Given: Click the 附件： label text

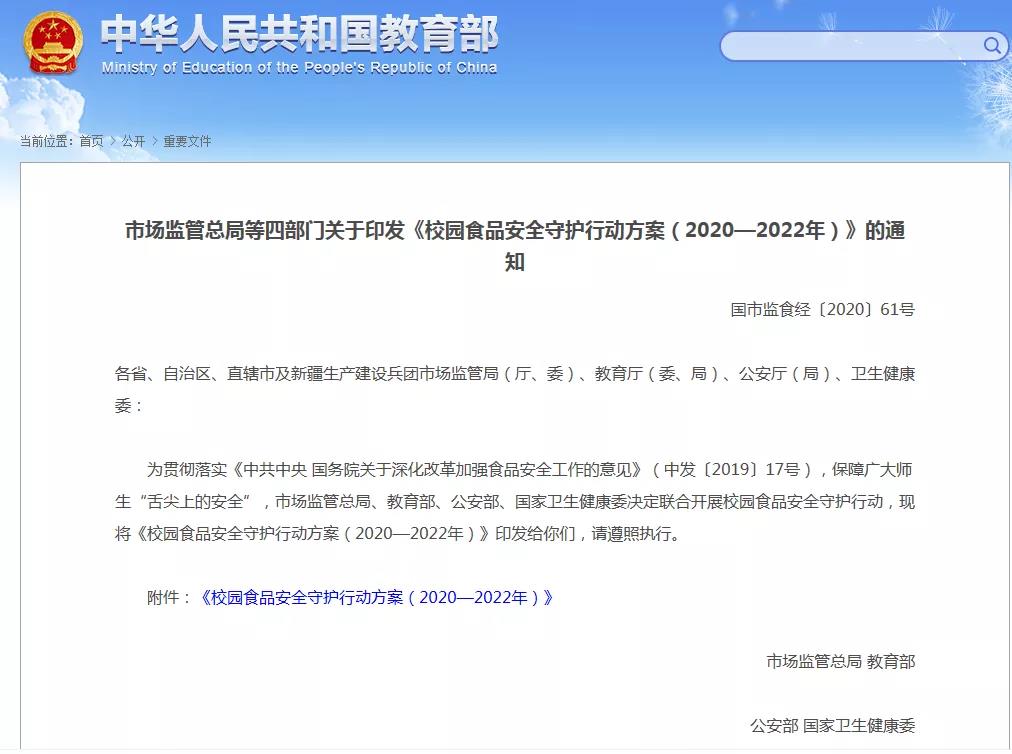Looking at the screenshot, I should point(170,597).
